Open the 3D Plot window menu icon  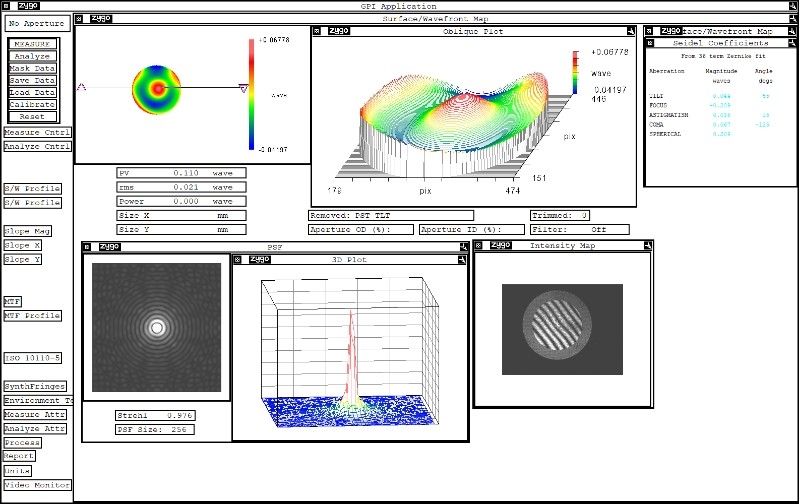239,260
